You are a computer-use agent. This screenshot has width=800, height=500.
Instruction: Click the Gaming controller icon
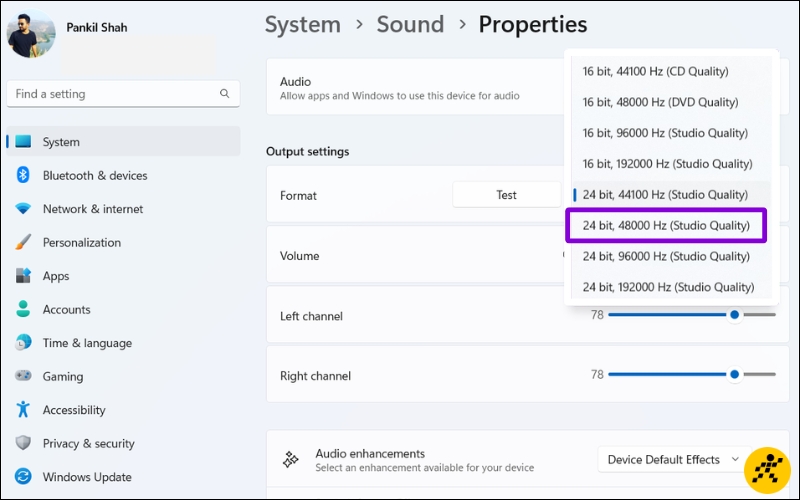23,376
